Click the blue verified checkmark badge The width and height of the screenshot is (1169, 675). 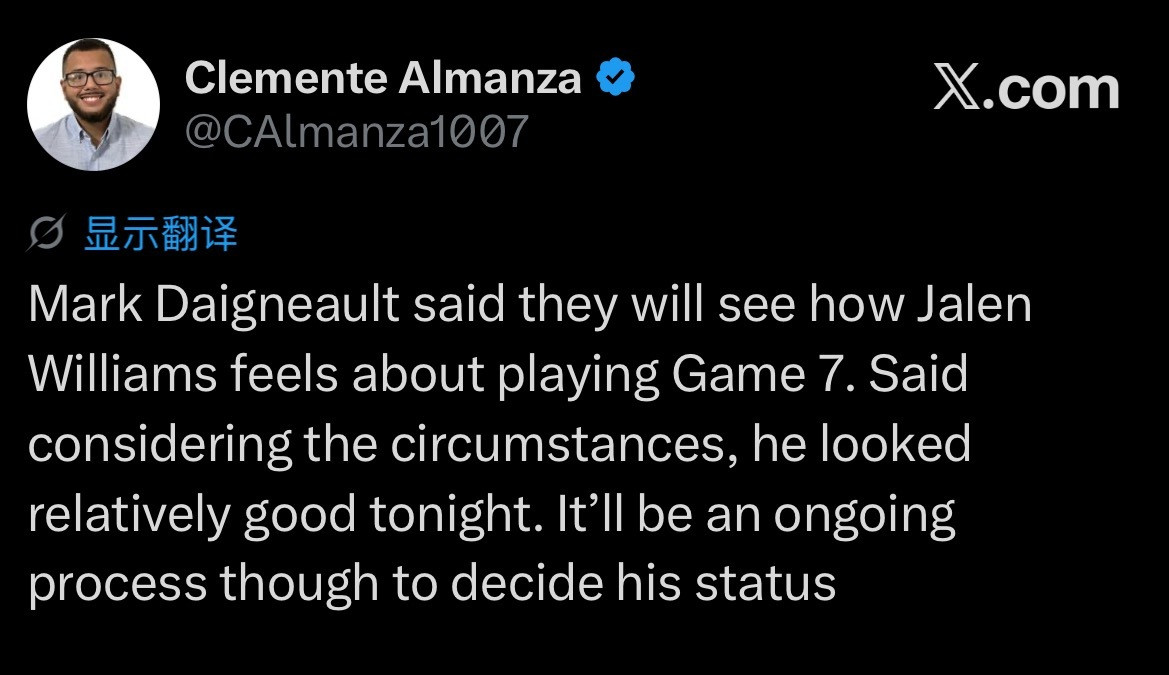616,77
